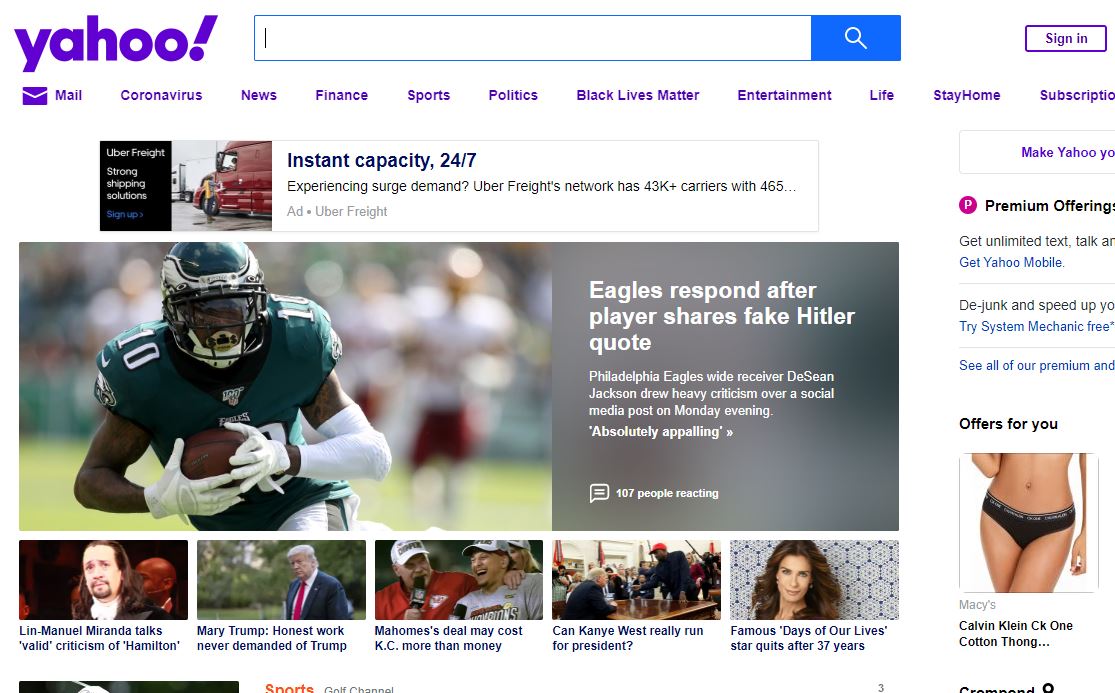
Task: Open the 'Days of Our Lives' star thumbnail
Action: pyautogui.click(x=814, y=580)
